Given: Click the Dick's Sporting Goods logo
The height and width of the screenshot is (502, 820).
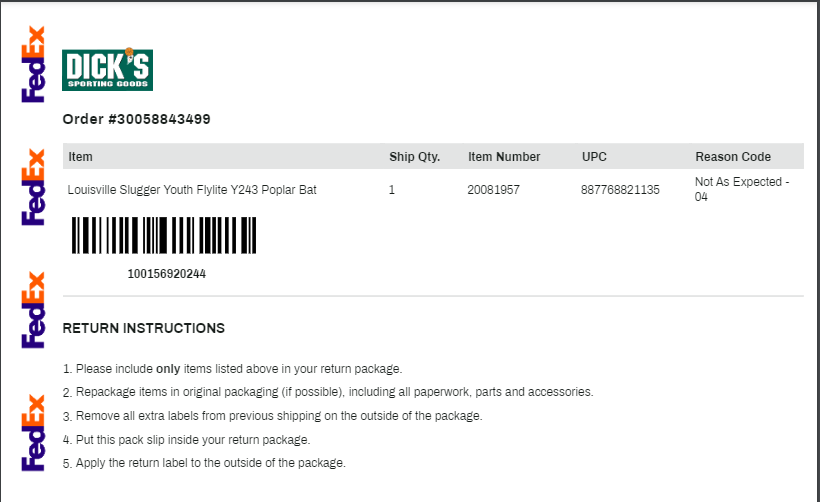Looking at the screenshot, I should [107, 70].
